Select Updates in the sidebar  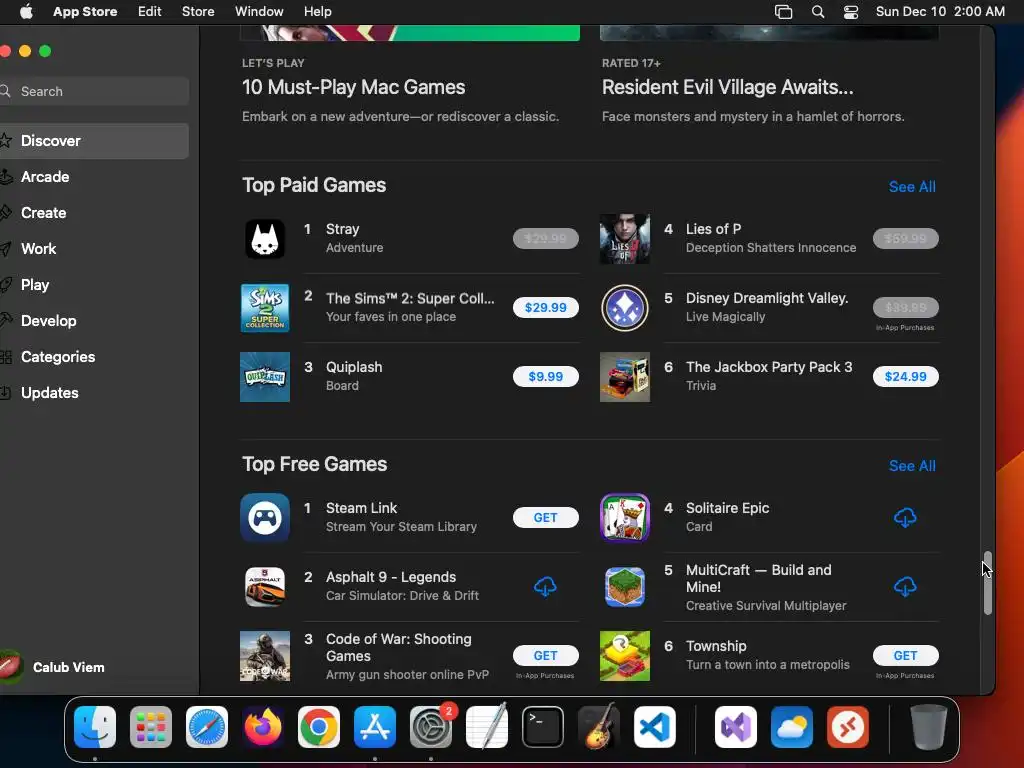click(95, 392)
